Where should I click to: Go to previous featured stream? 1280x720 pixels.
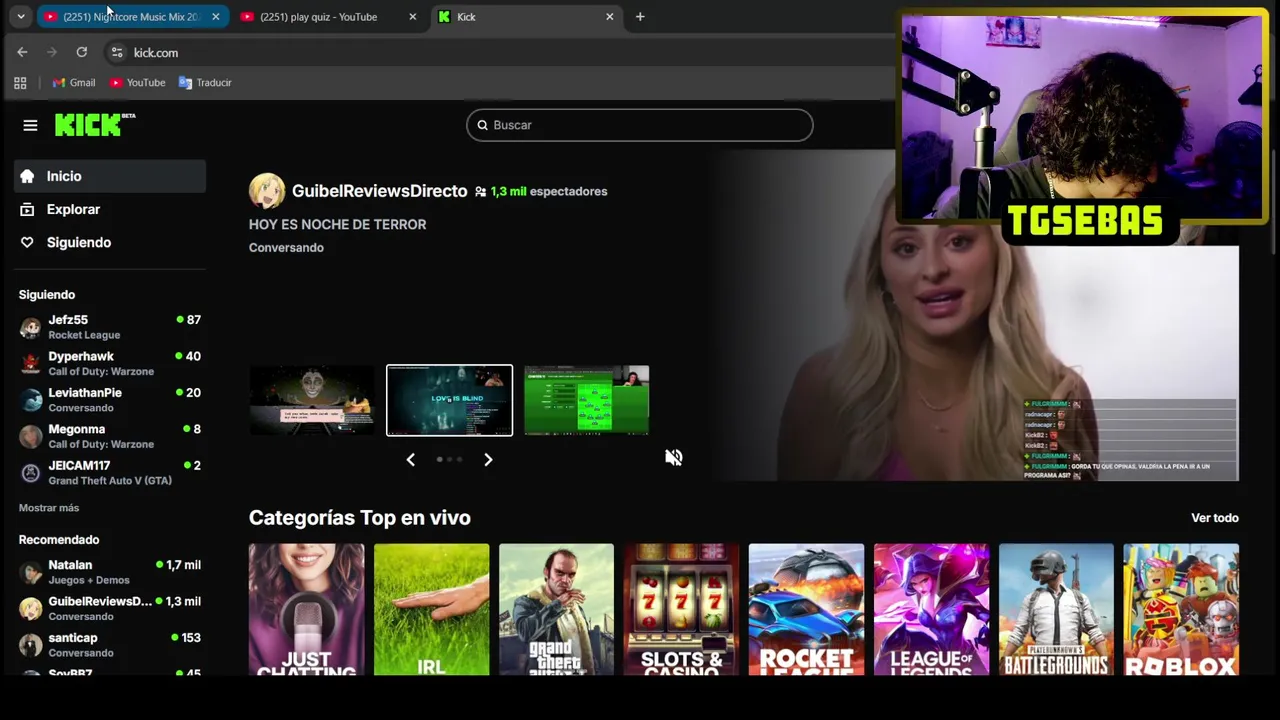410,459
